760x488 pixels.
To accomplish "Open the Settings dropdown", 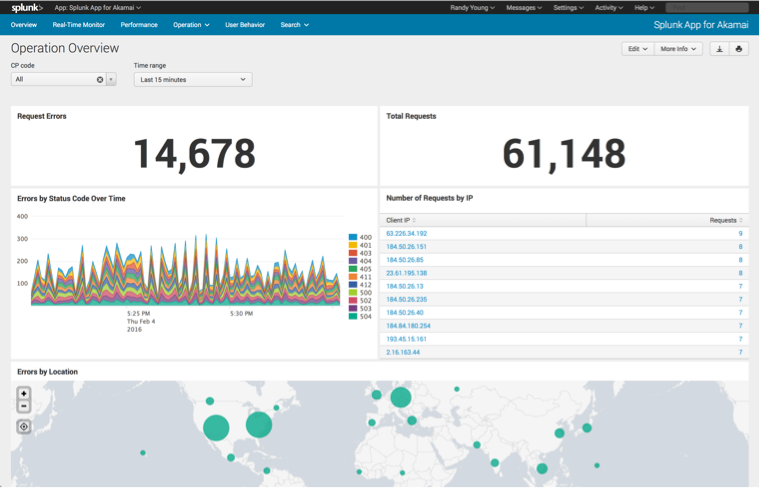I will pyautogui.click(x=569, y=8).
